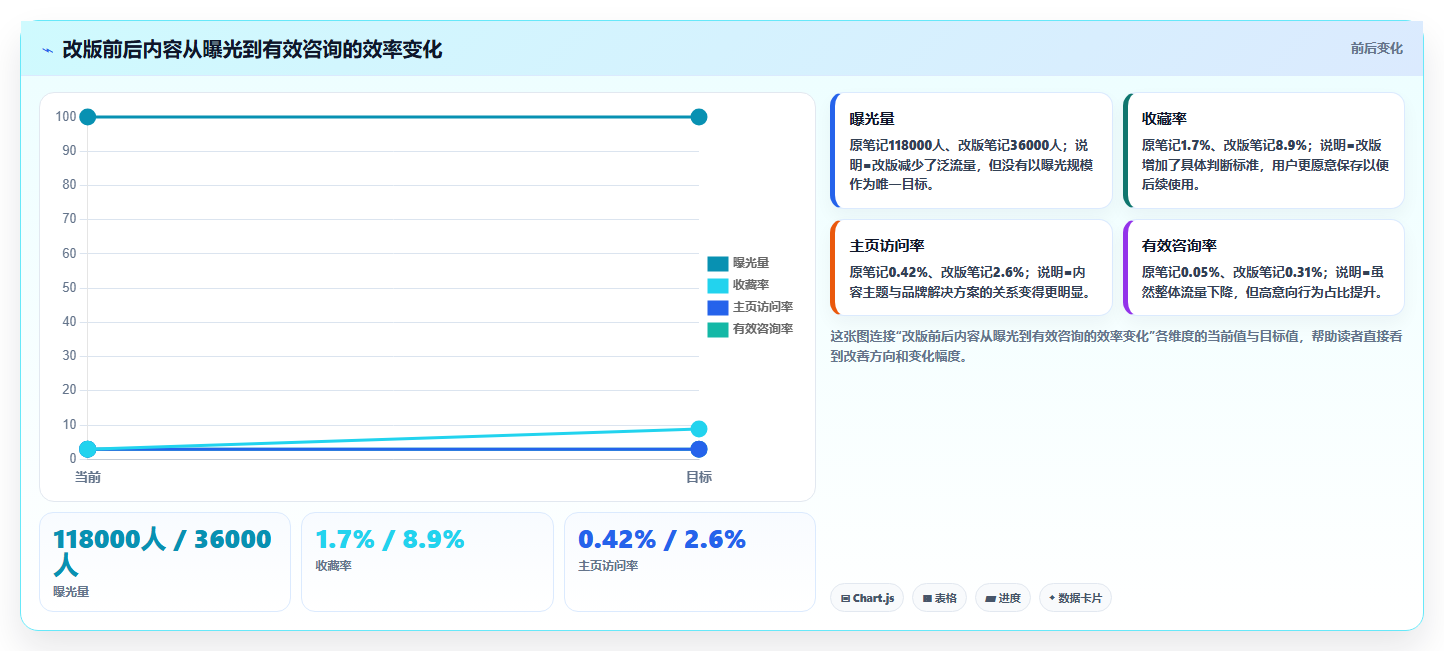The image size is (1444, 651).
Task: Click the 前后变化 label in header
Action: 1376,48
